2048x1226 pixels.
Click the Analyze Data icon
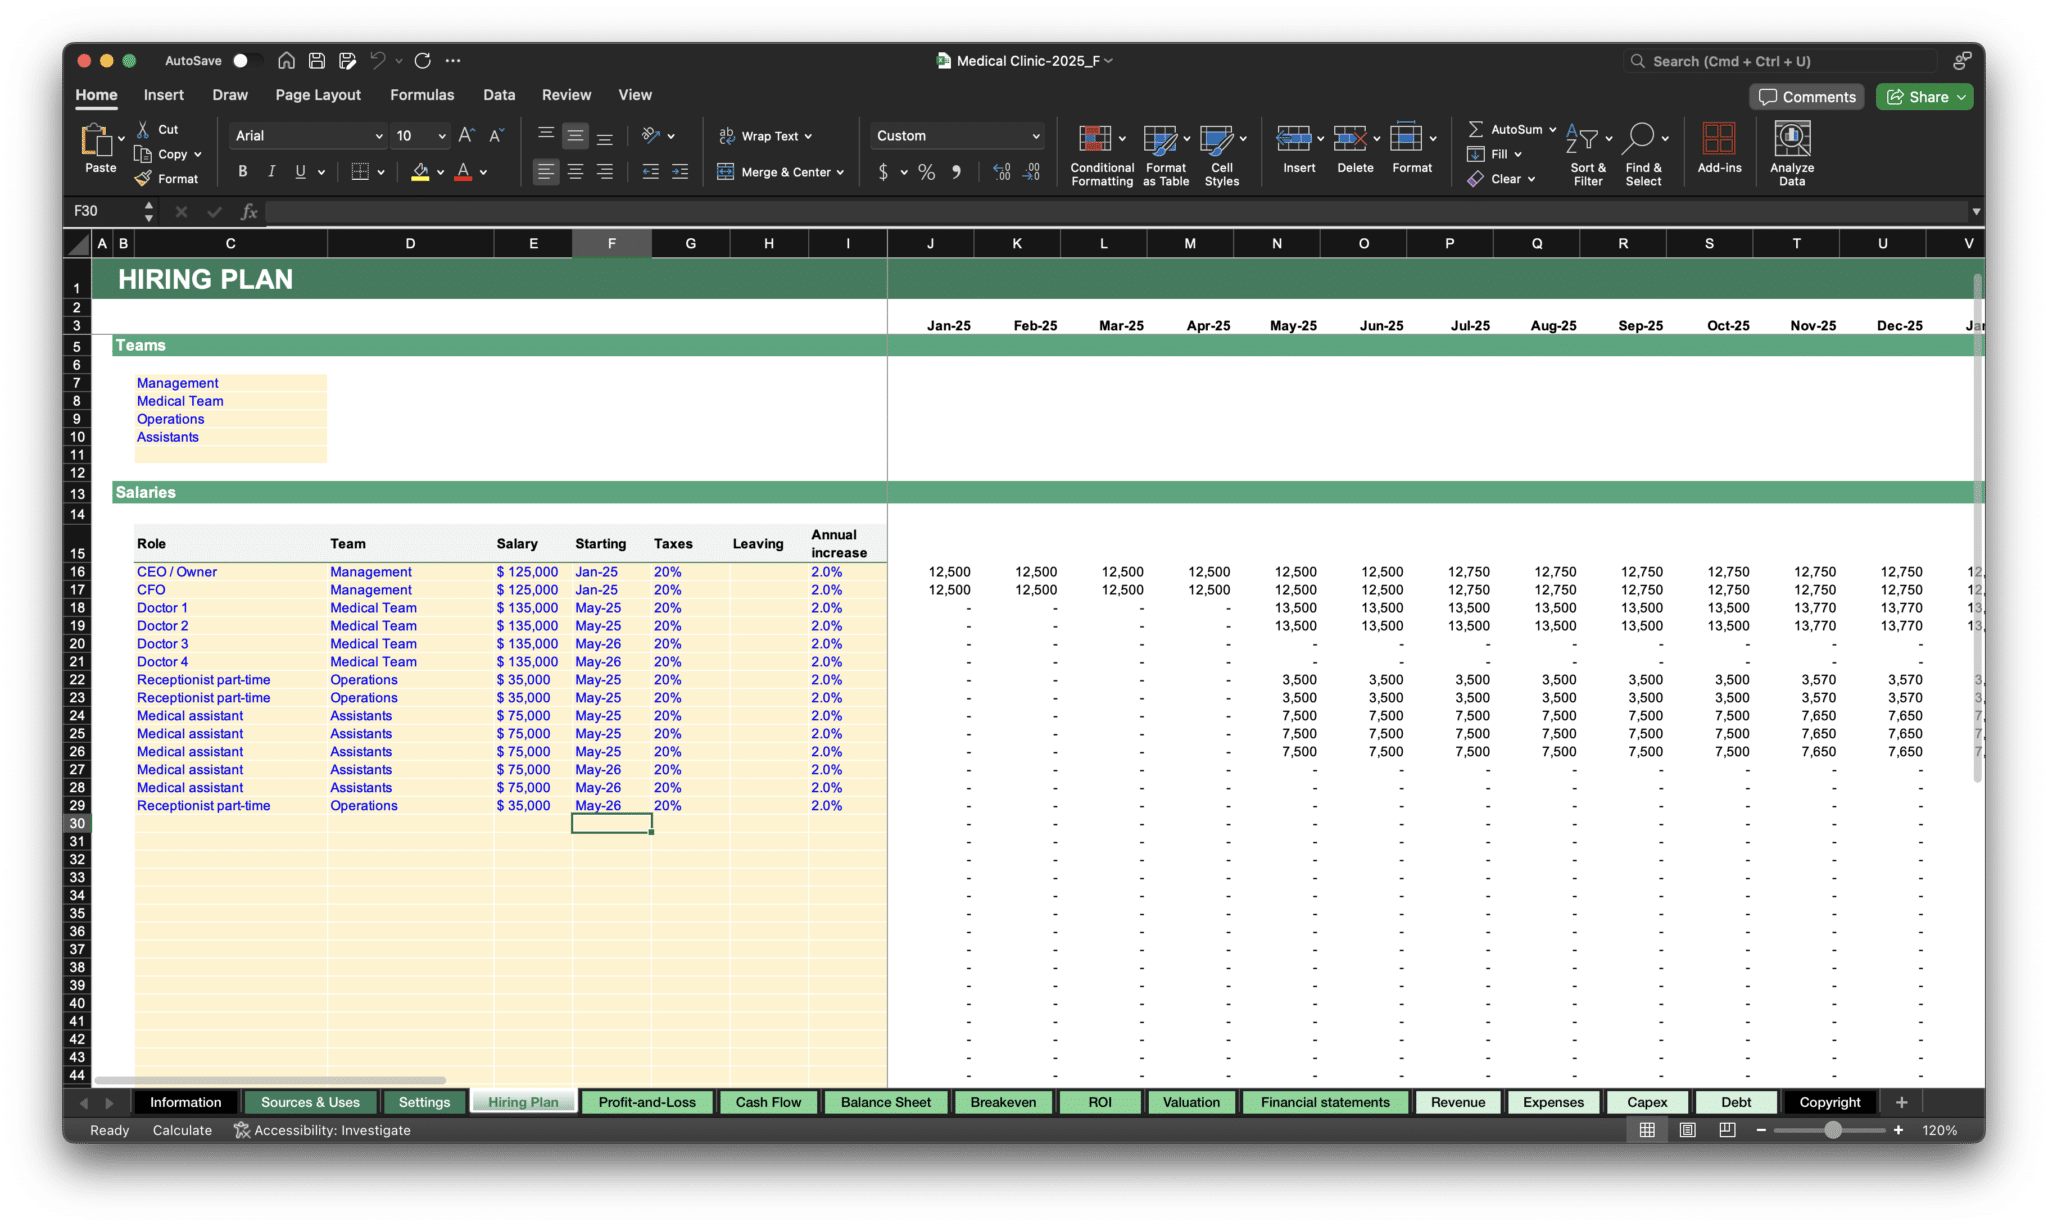(1792, 138)
